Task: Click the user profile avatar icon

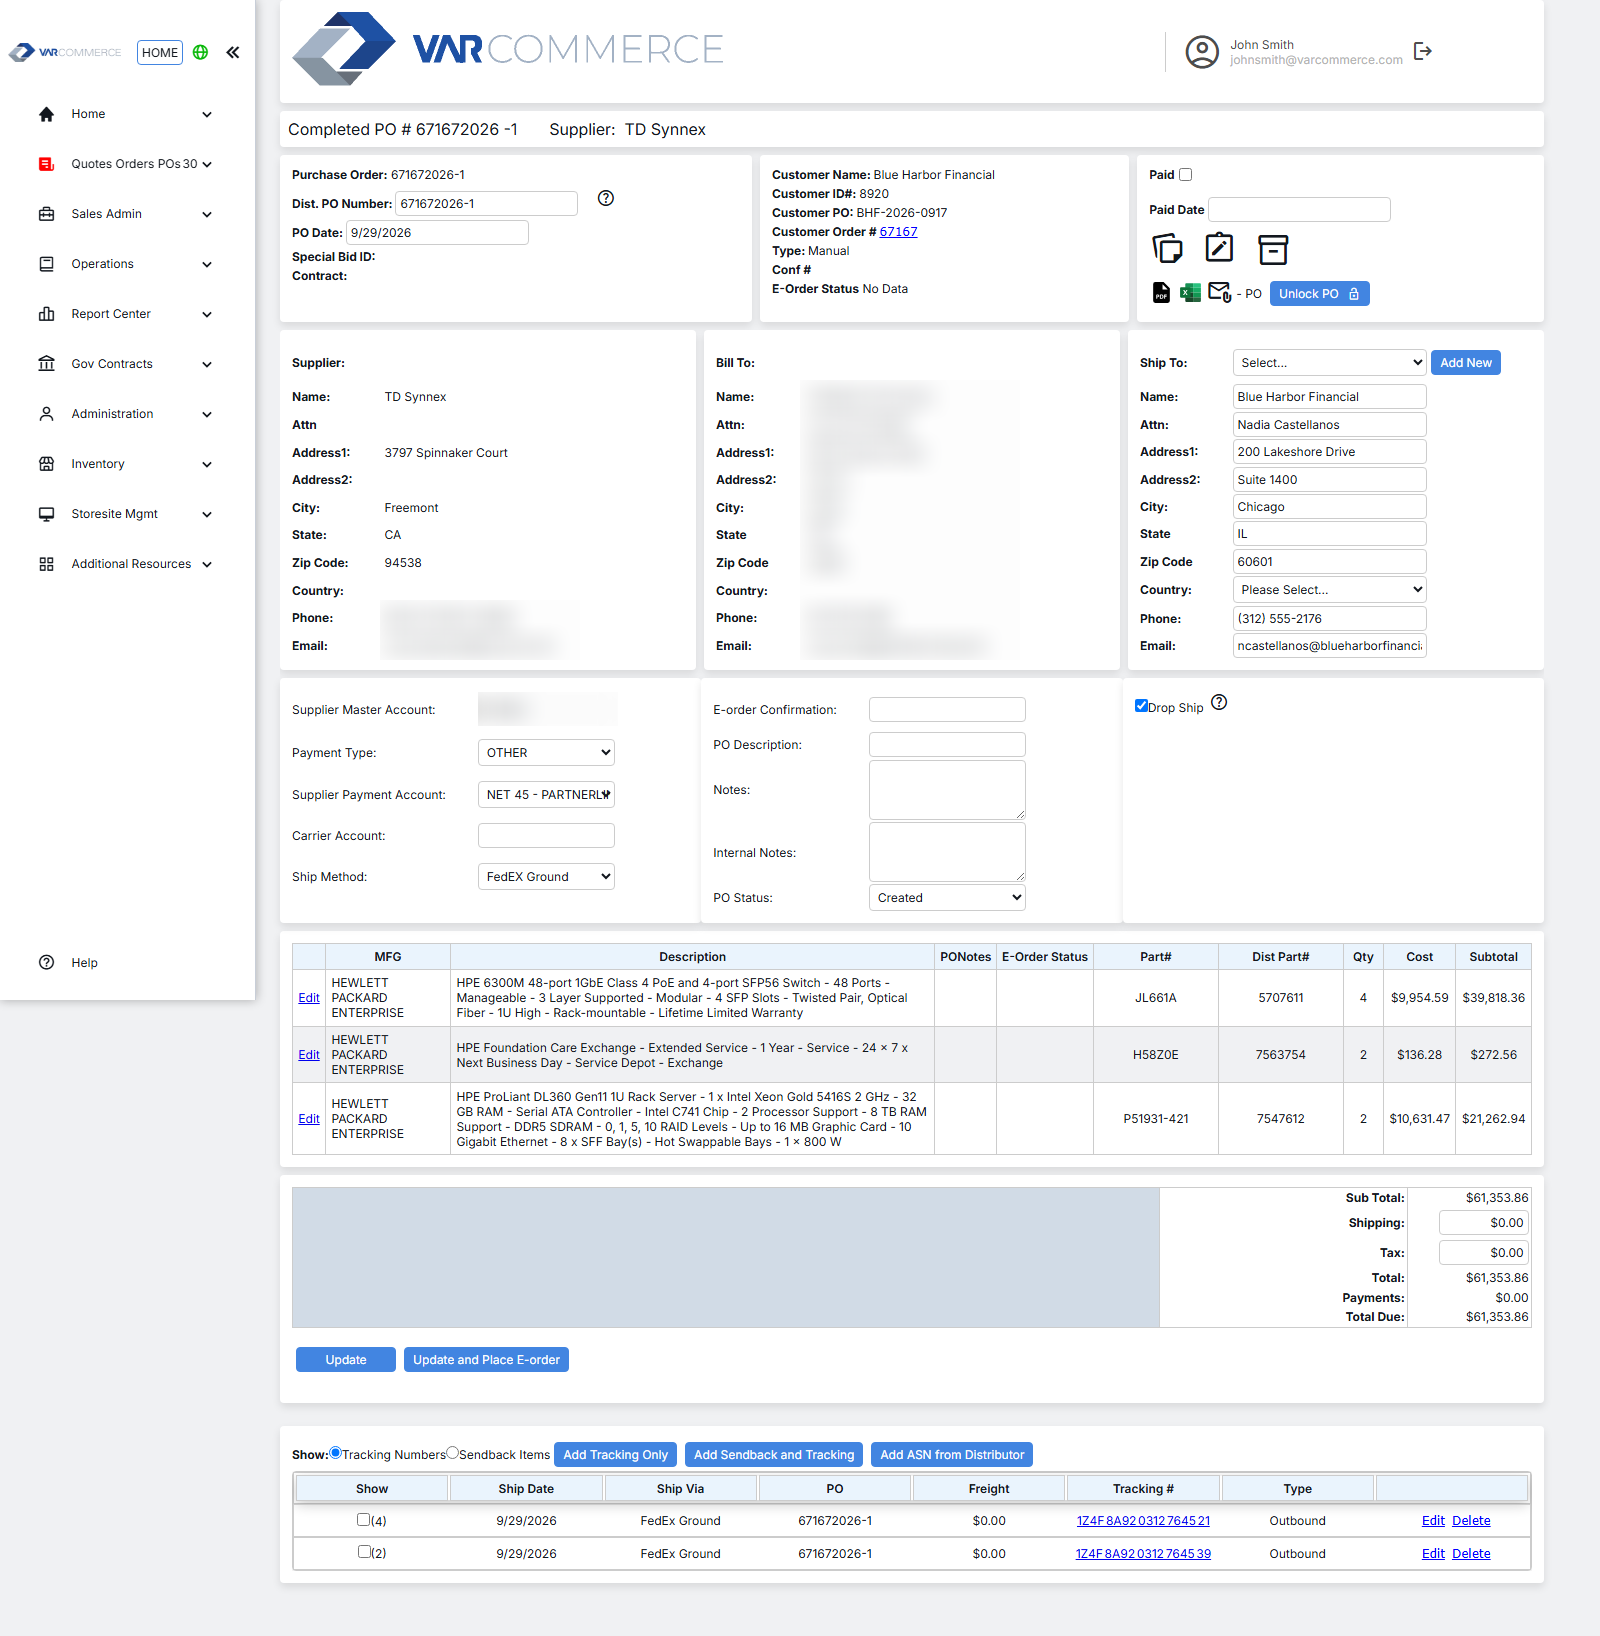Action: pos(1202,52)
